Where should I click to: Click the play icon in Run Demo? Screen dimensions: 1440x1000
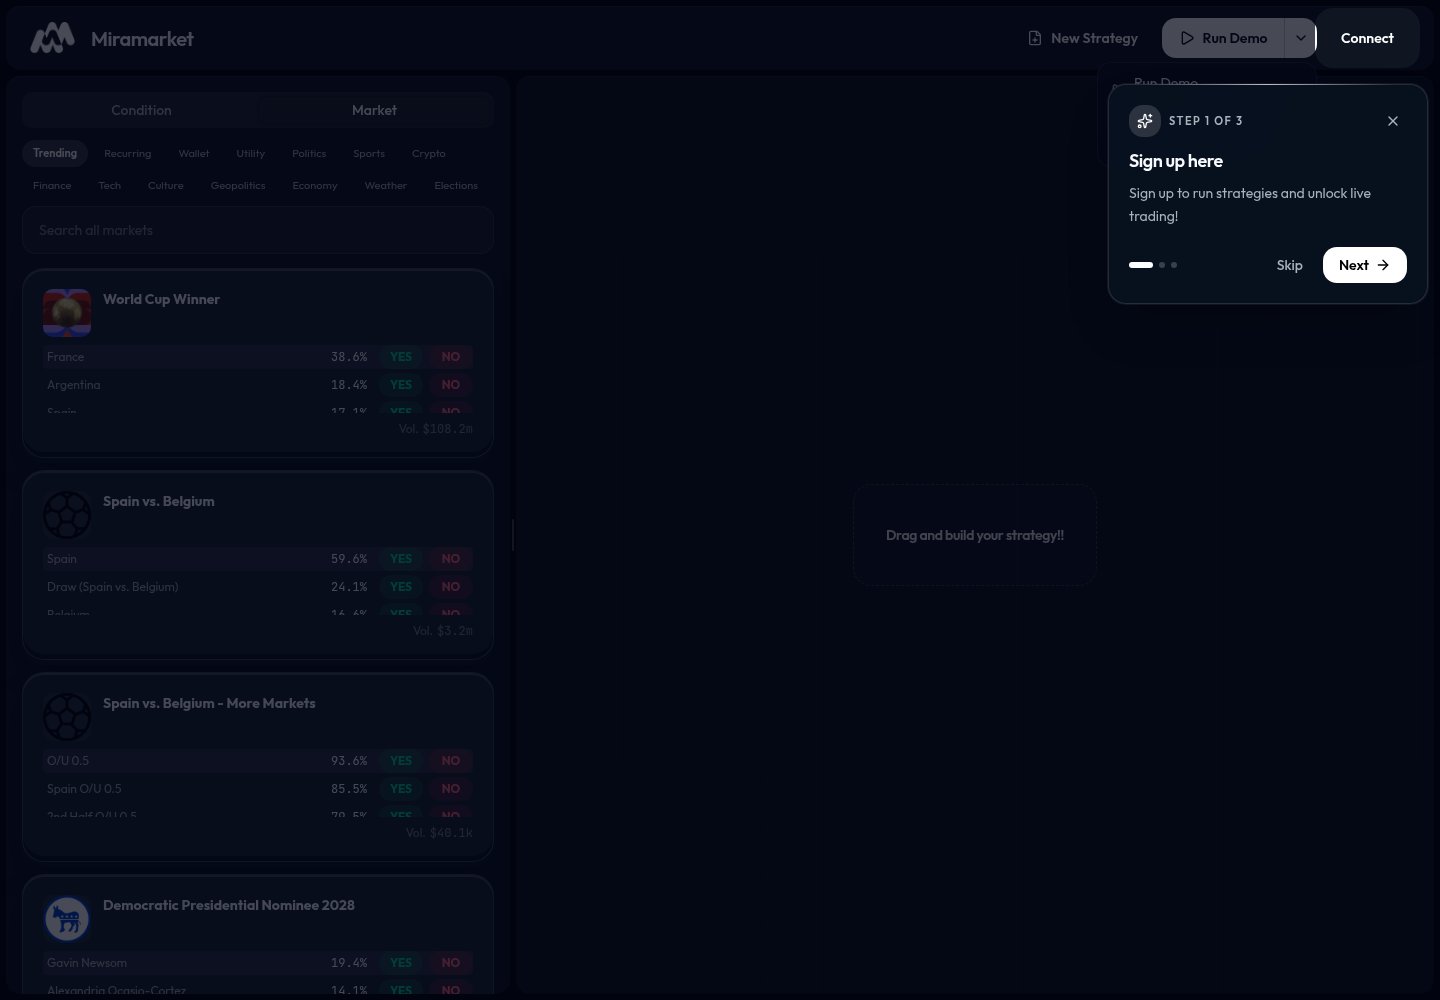point(1187,38)
